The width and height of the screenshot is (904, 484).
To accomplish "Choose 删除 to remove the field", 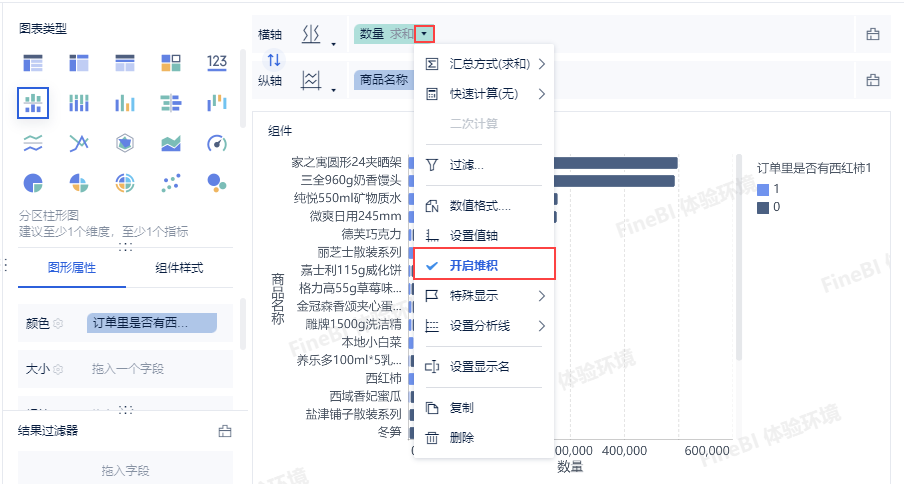I will 484,438.
